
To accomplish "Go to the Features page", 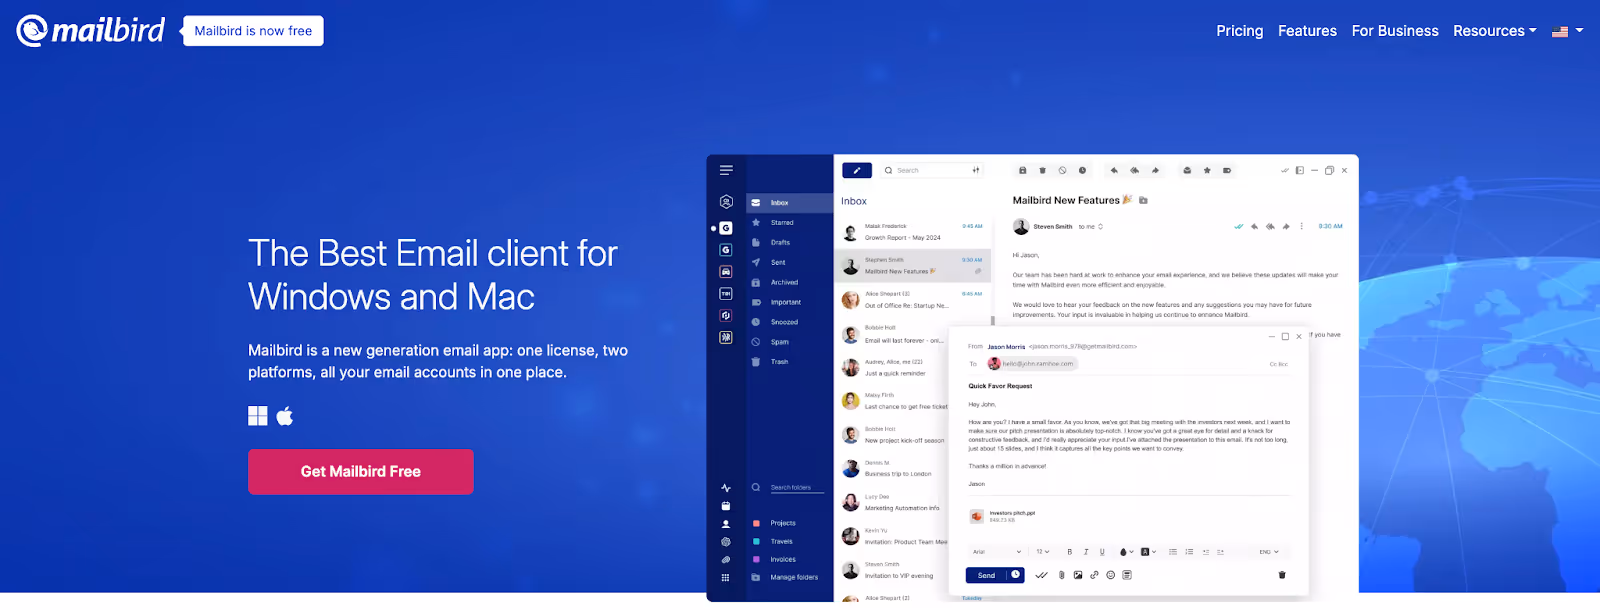I will [1307, 31].
